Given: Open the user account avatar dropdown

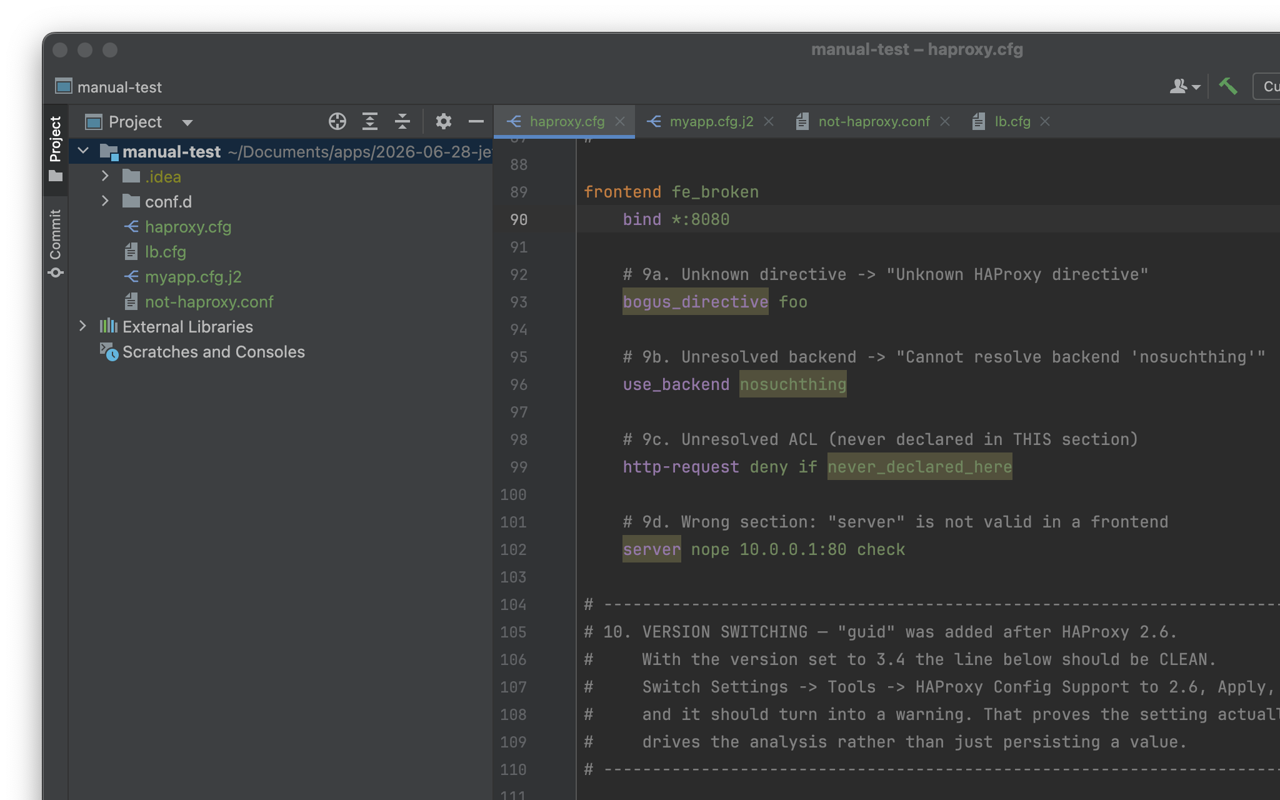Looking at the screenshot, I should pos(1185,87).
